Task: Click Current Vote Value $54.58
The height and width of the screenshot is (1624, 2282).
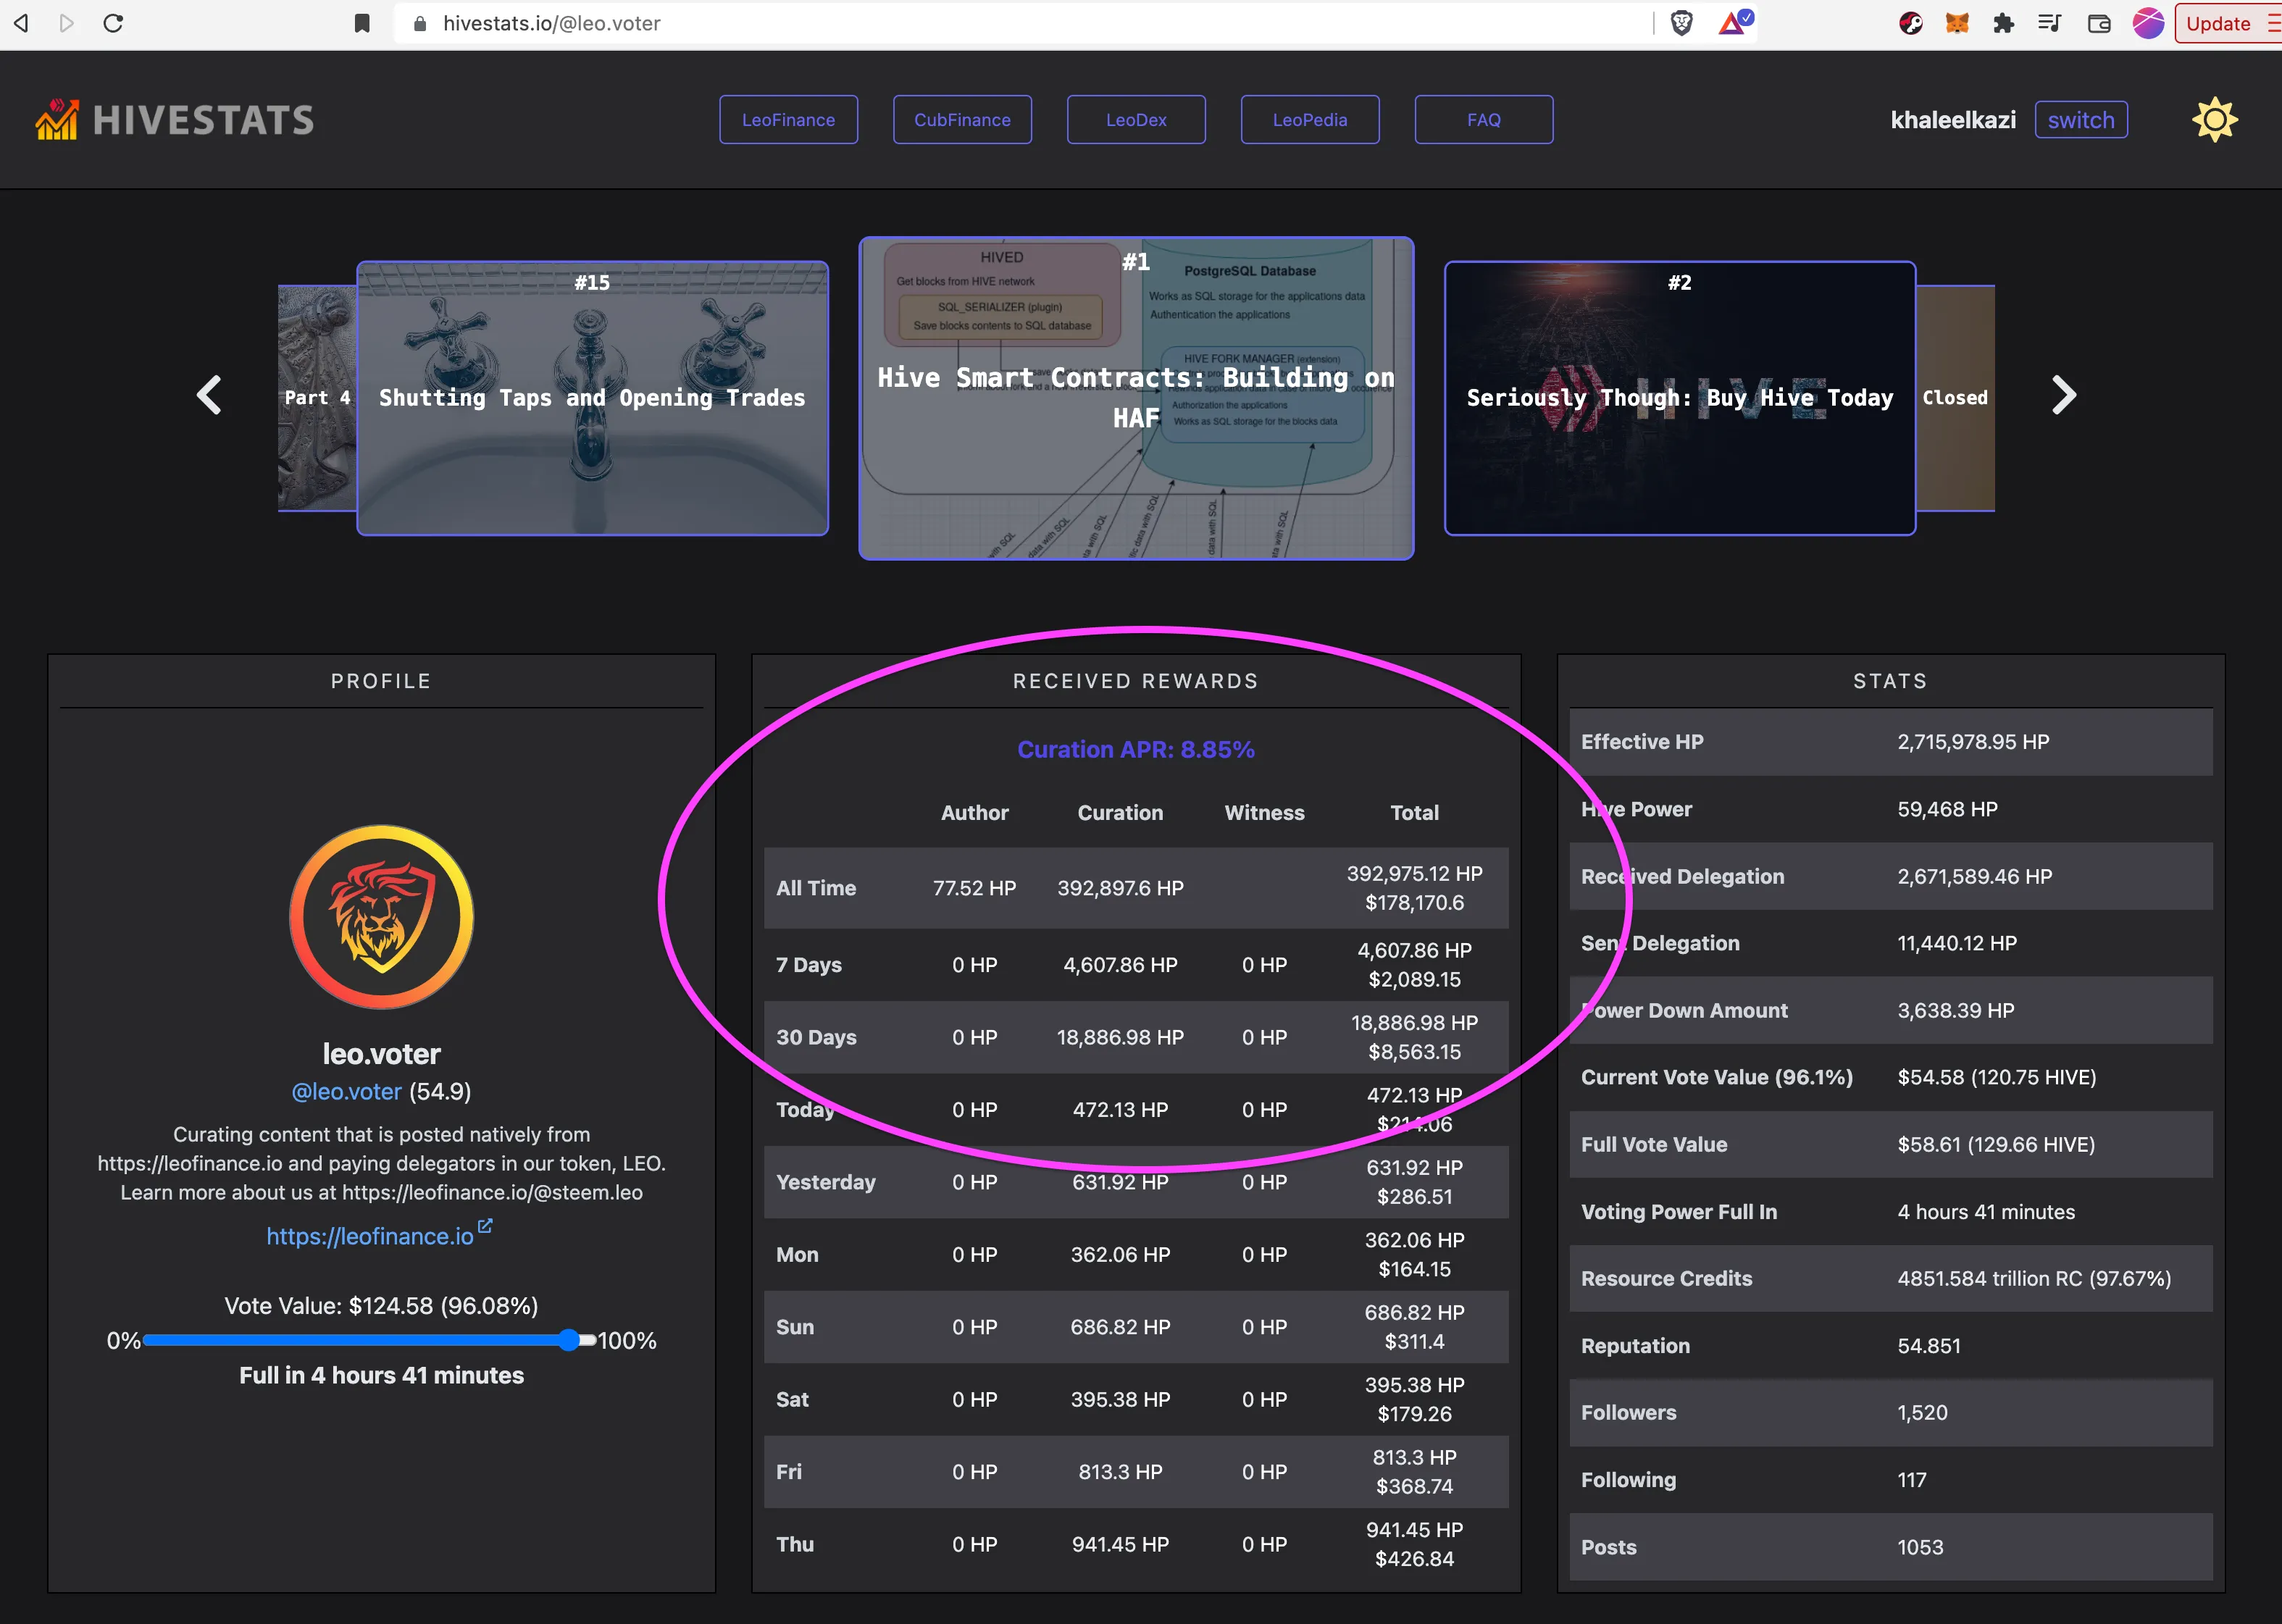Action: coord(1997,1077)
